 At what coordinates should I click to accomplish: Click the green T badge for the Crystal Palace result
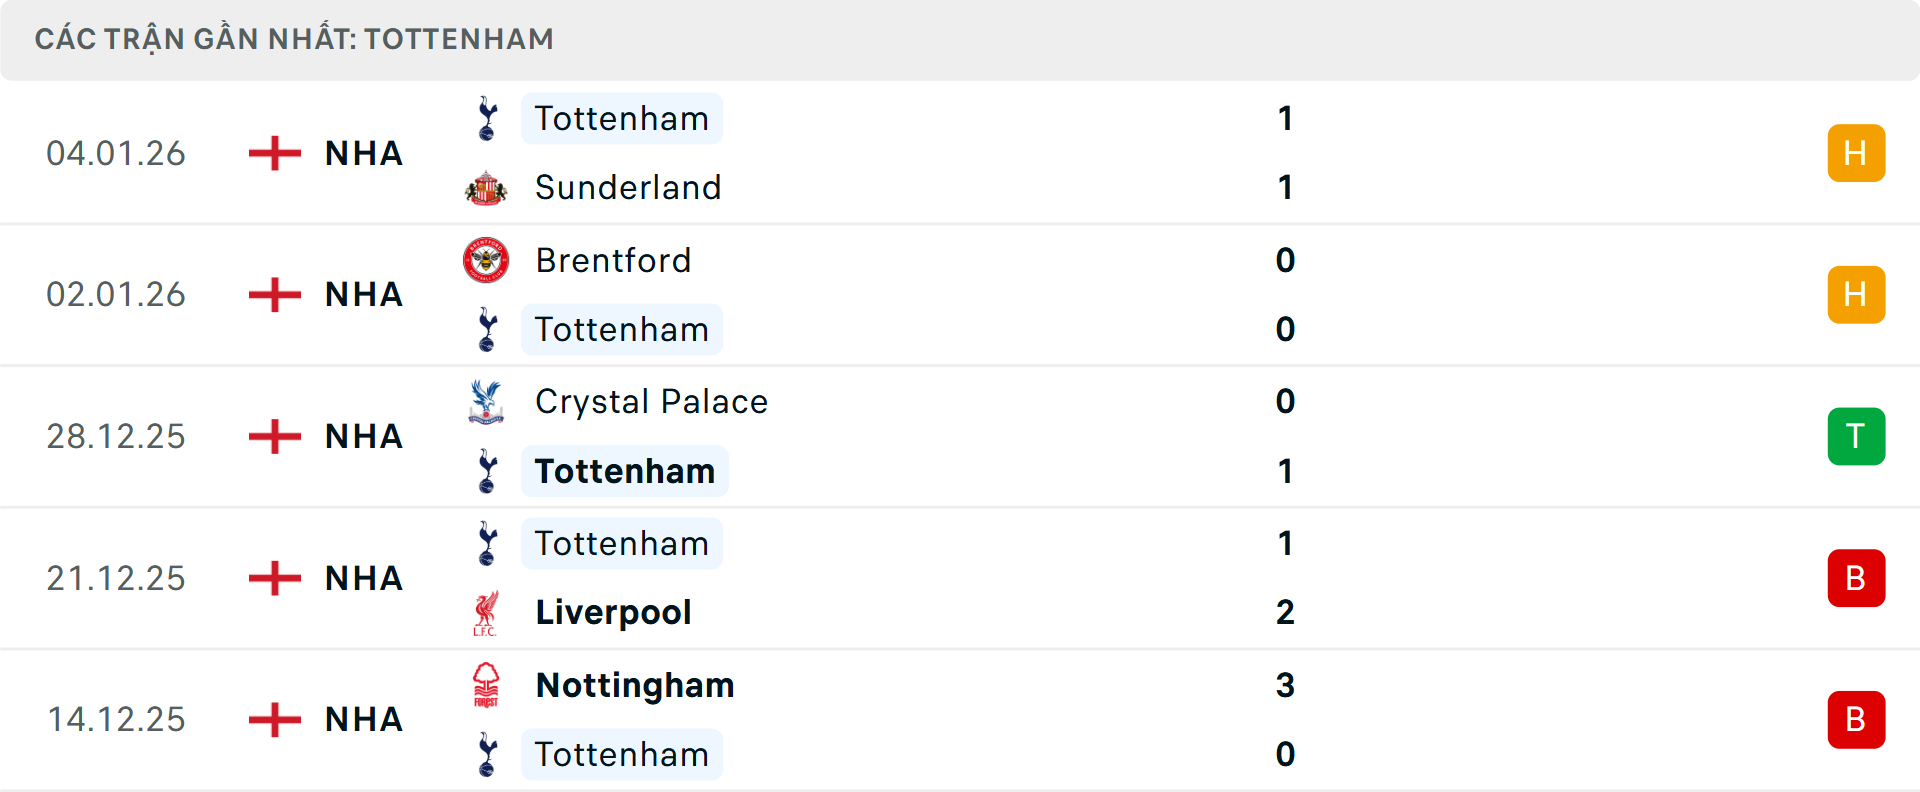(x=1857, y=436)
